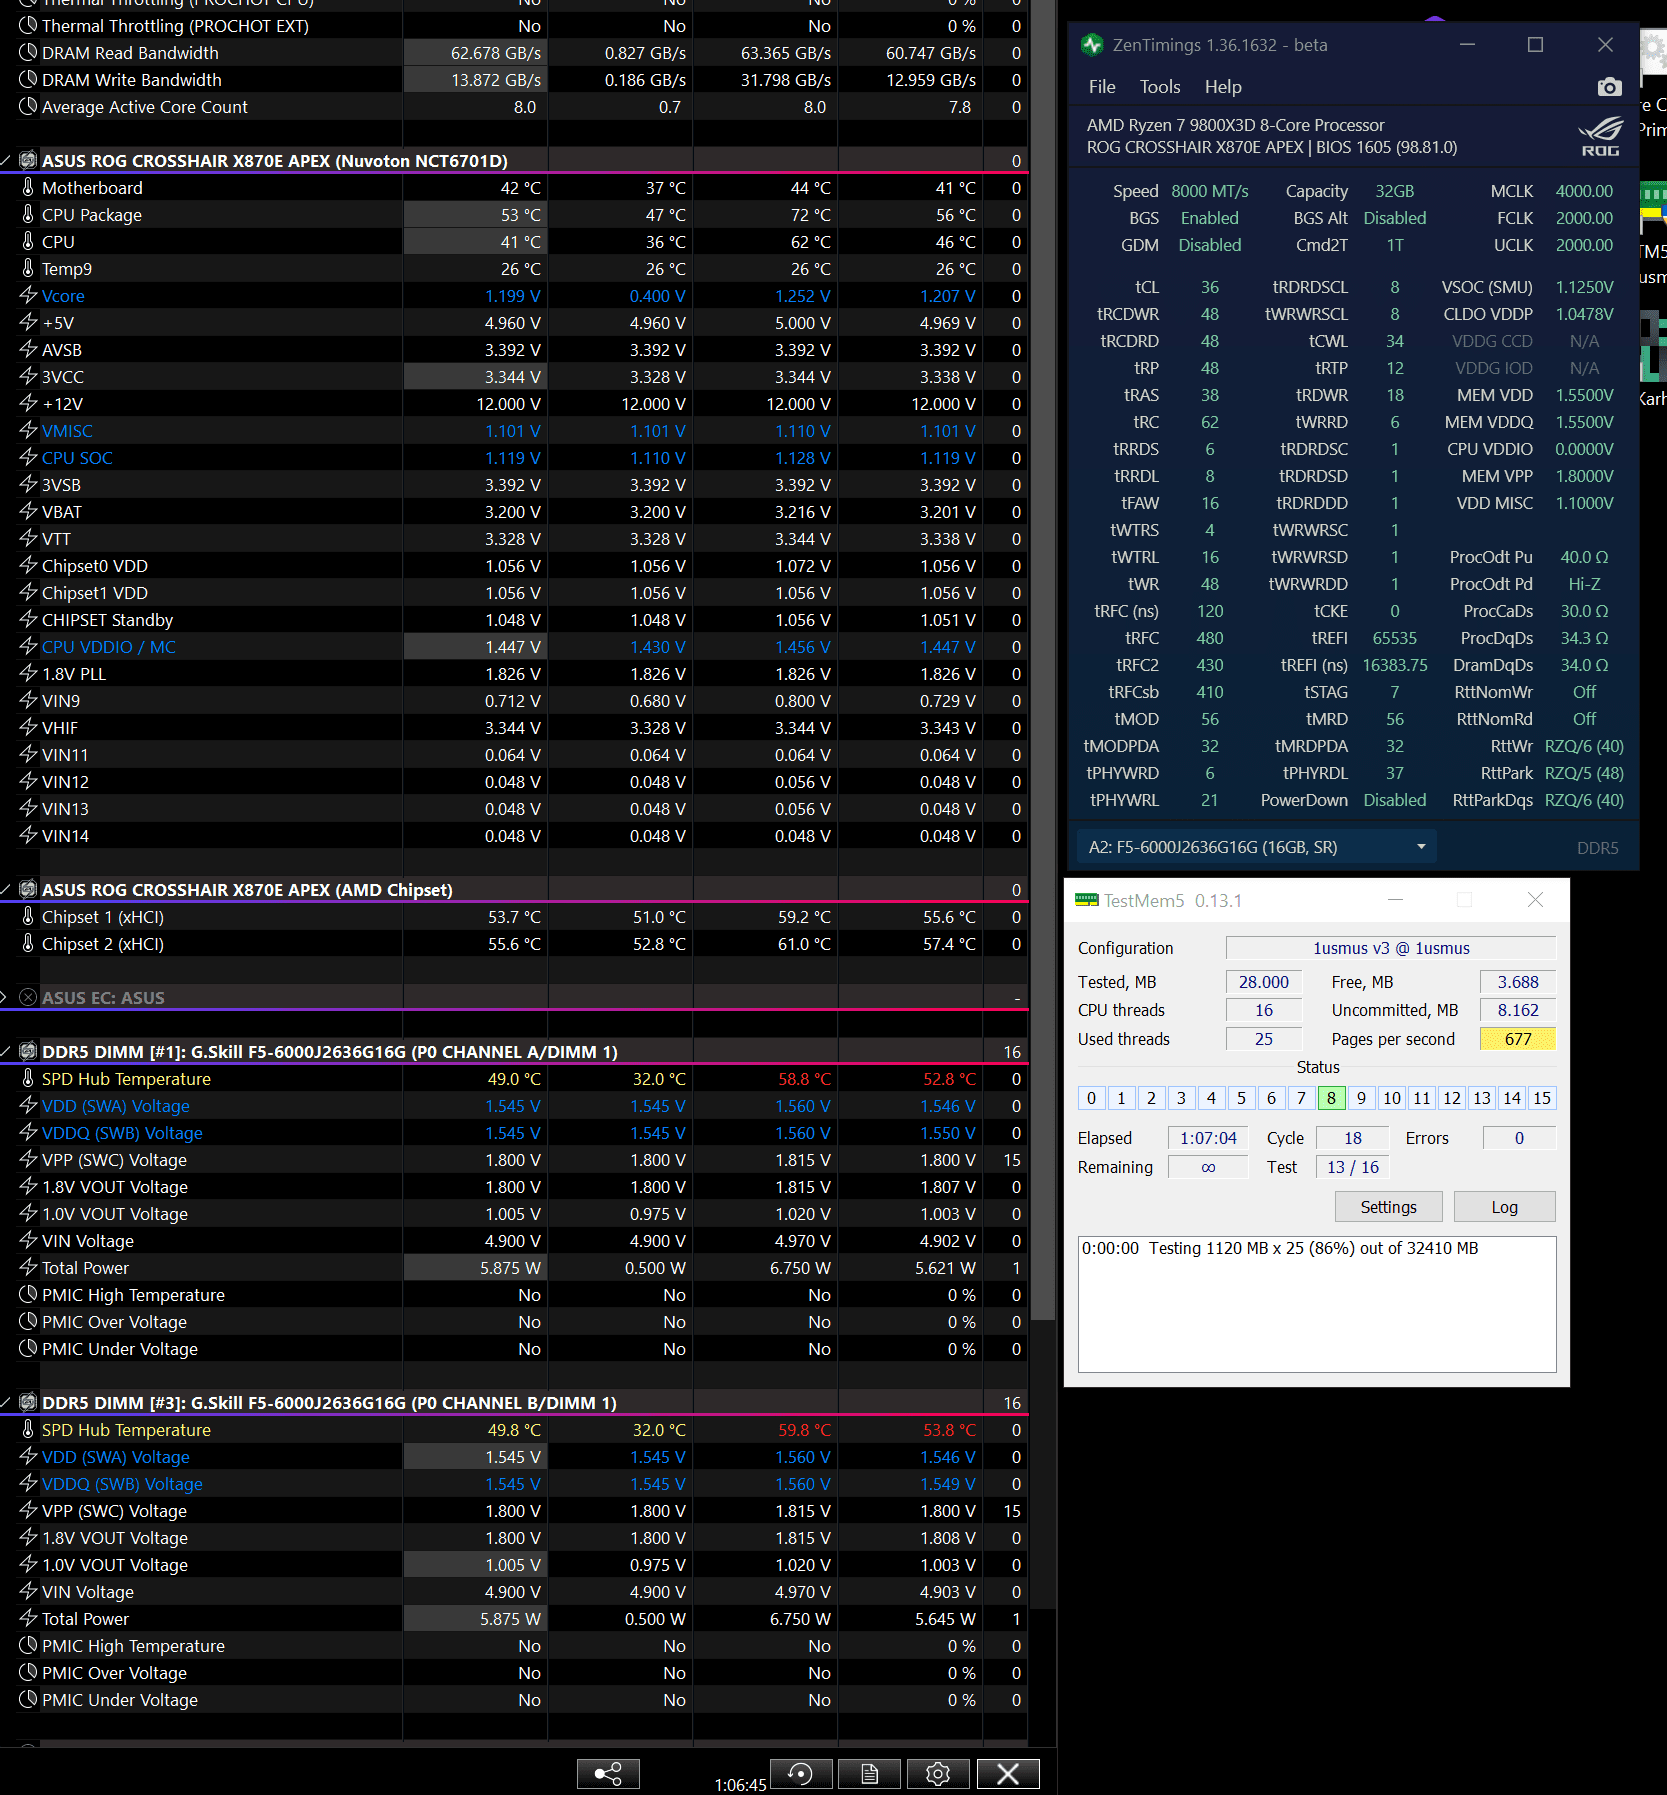This screenshot has width=1667, height=1795.
Task: Click the log file document icon
Action: click(869, 1774)
